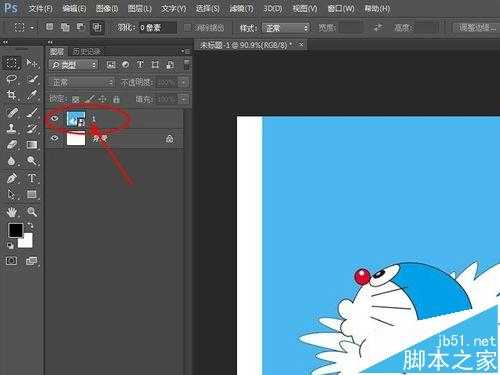Filter layers by adjustment layers icon

tap(125, 65)
